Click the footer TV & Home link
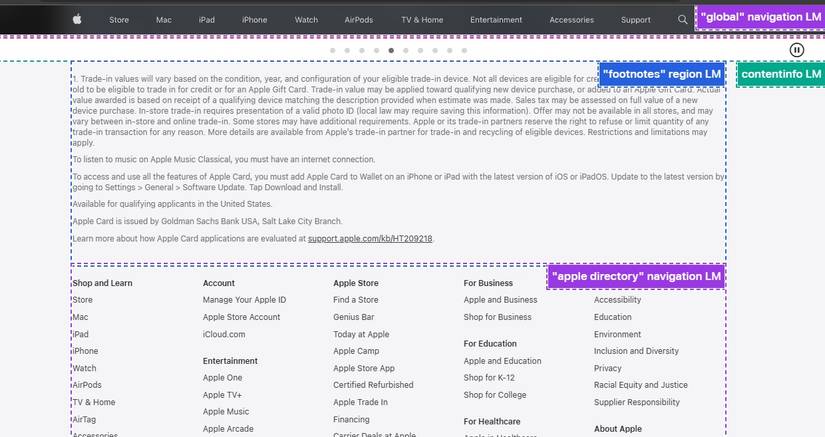The image size is (825, 437). pyautogui.click(x=94, y=402)
